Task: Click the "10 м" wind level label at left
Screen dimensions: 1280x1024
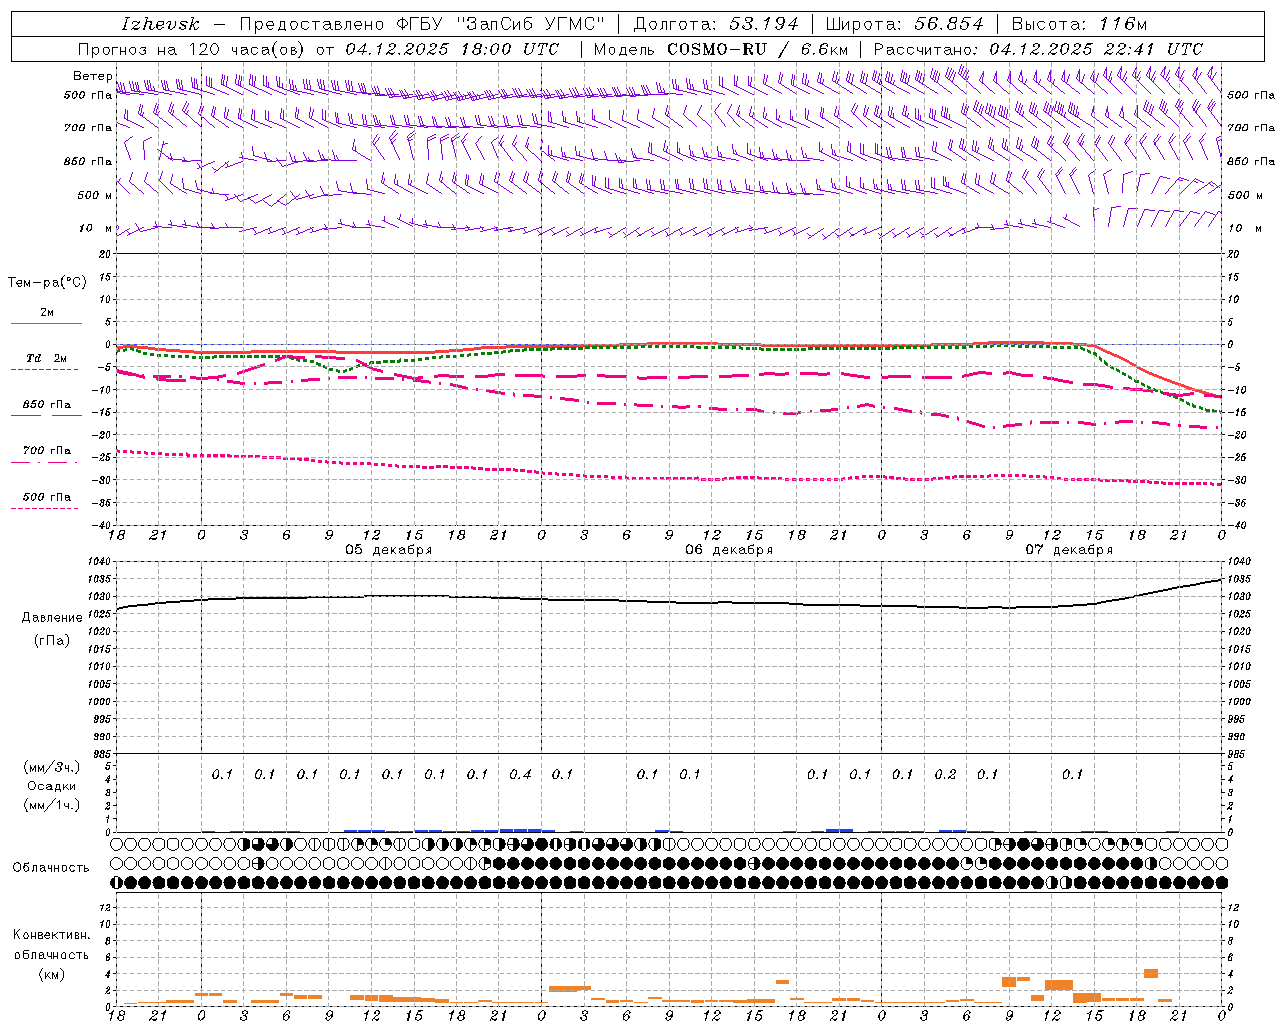Action: (95, 228)
